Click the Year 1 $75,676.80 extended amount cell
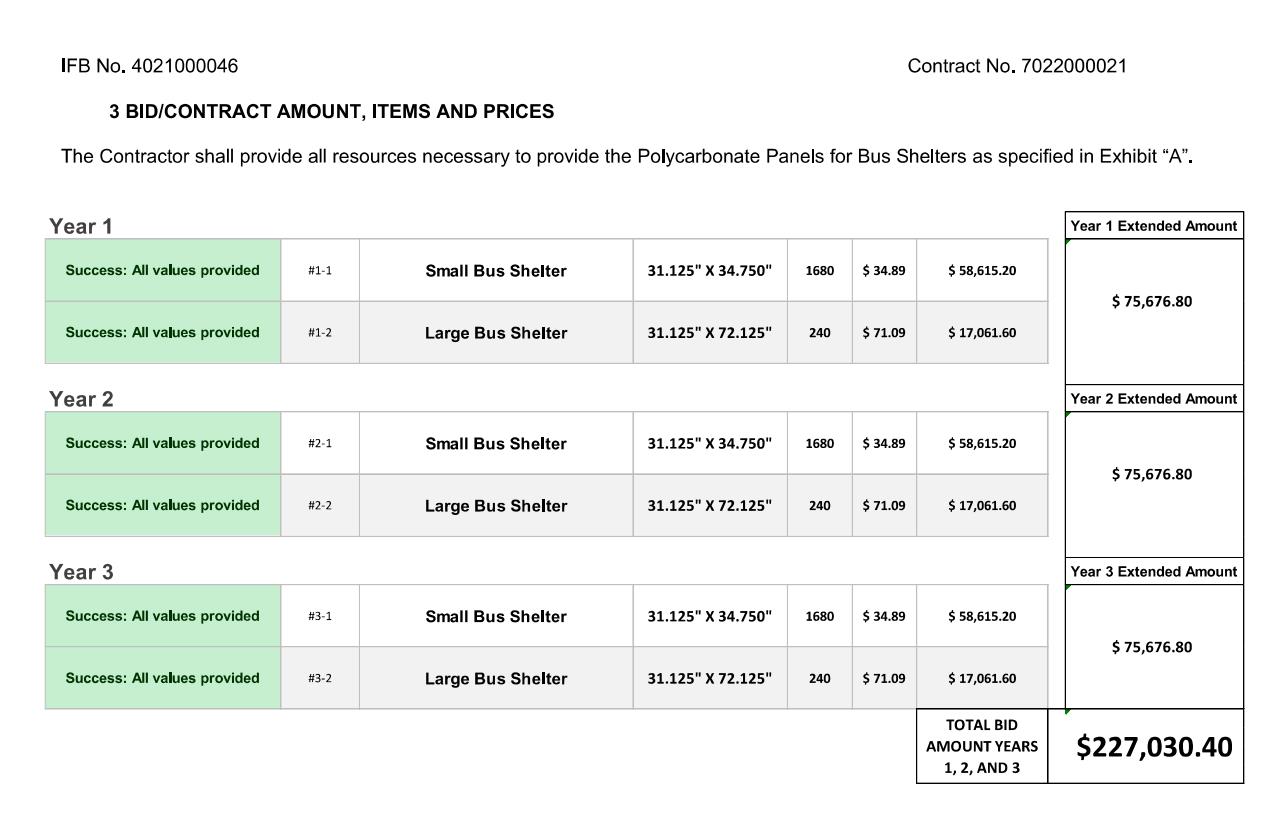The width and height of the screenshot is (1267, 821). point(1152,302)
